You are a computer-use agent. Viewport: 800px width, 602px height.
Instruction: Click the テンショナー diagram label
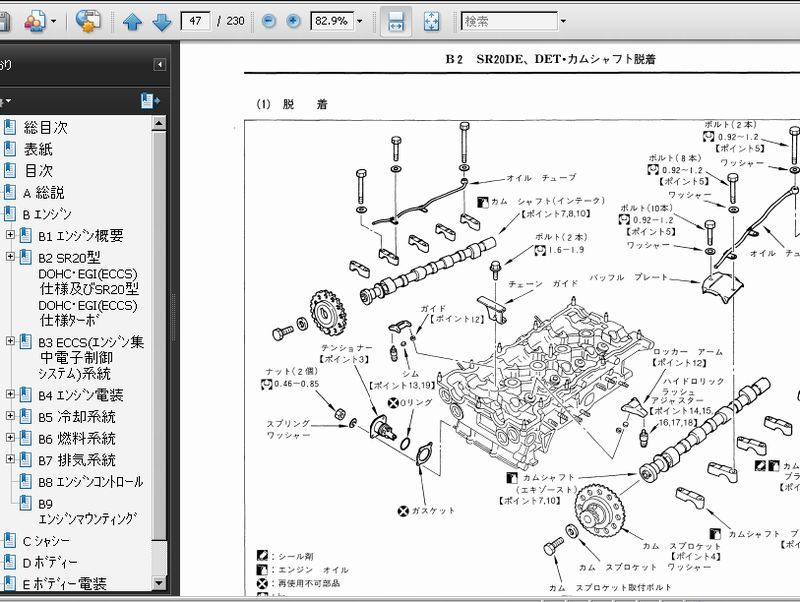(x=347, y=348)
